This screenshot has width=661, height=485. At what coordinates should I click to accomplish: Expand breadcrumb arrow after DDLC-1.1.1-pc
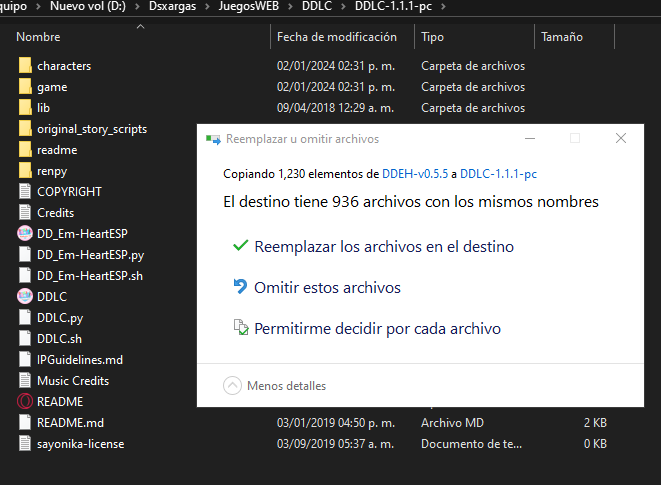tap(443, 7)
